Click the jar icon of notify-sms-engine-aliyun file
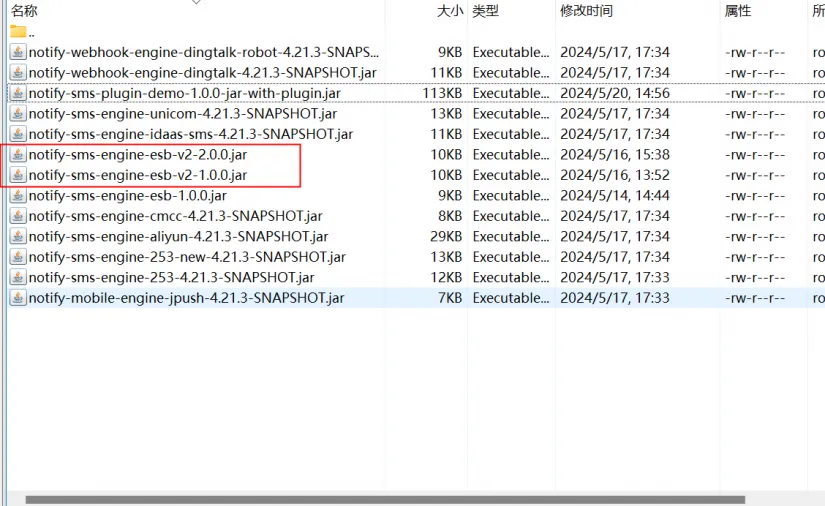The height and width of the screenshot is (506, 825). (18, 237)
